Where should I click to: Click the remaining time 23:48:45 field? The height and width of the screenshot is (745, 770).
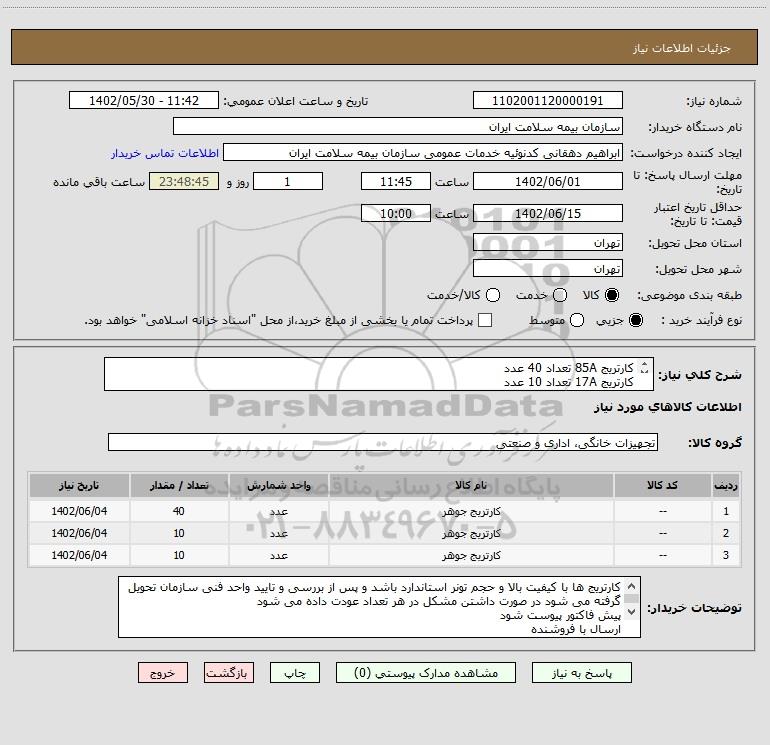[184, 181]
